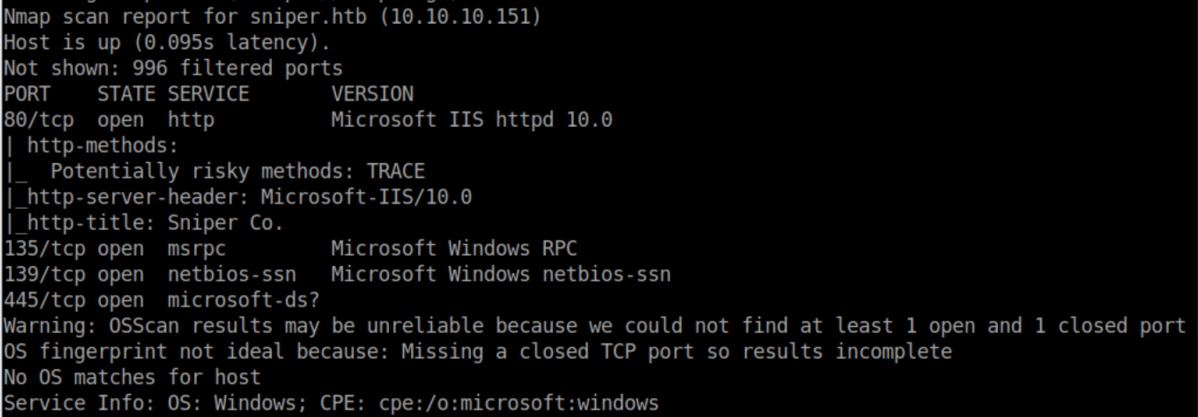1198x417 pixels.
Task: Click the SERVICE column header
Action: (208, 94)
